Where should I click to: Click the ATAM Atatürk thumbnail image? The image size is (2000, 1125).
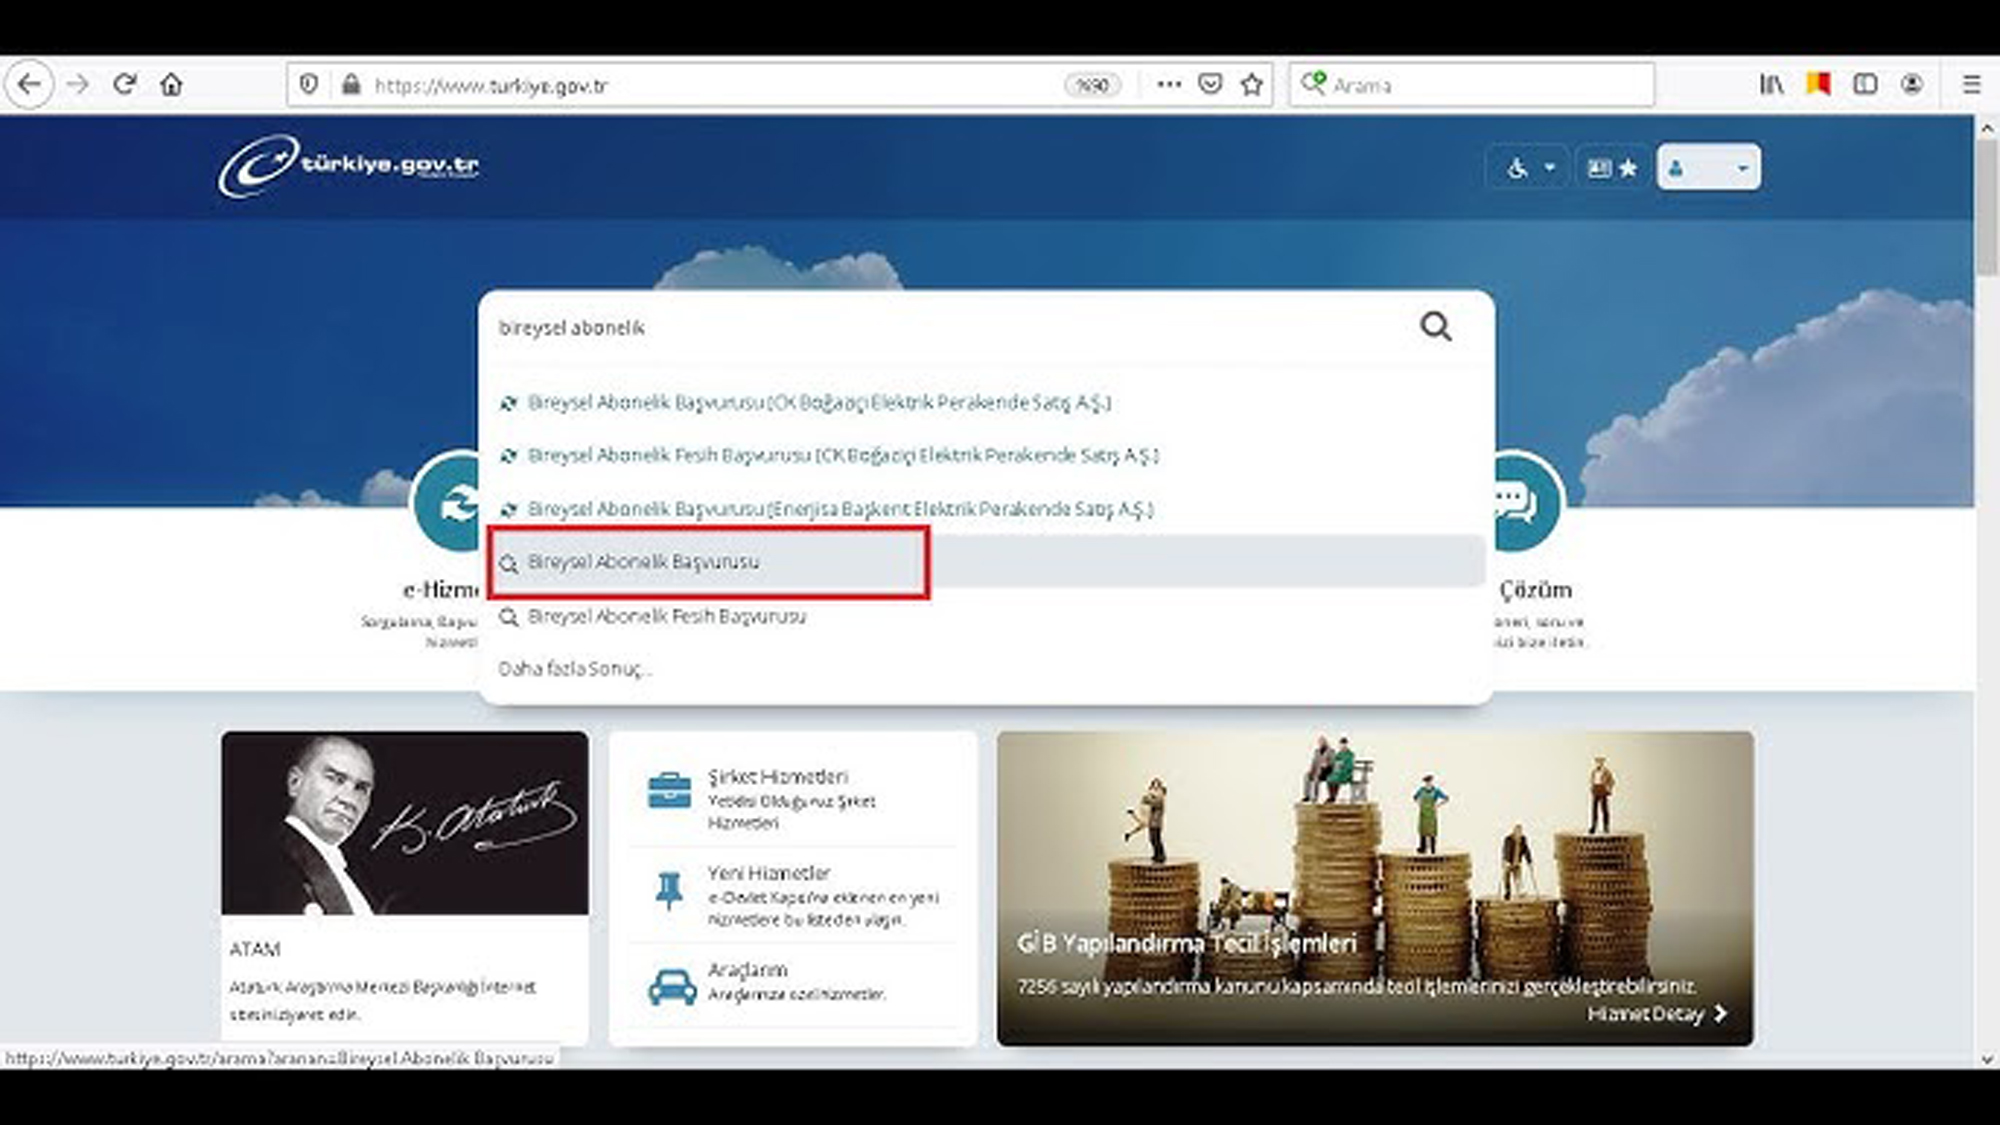coord(405,822)
